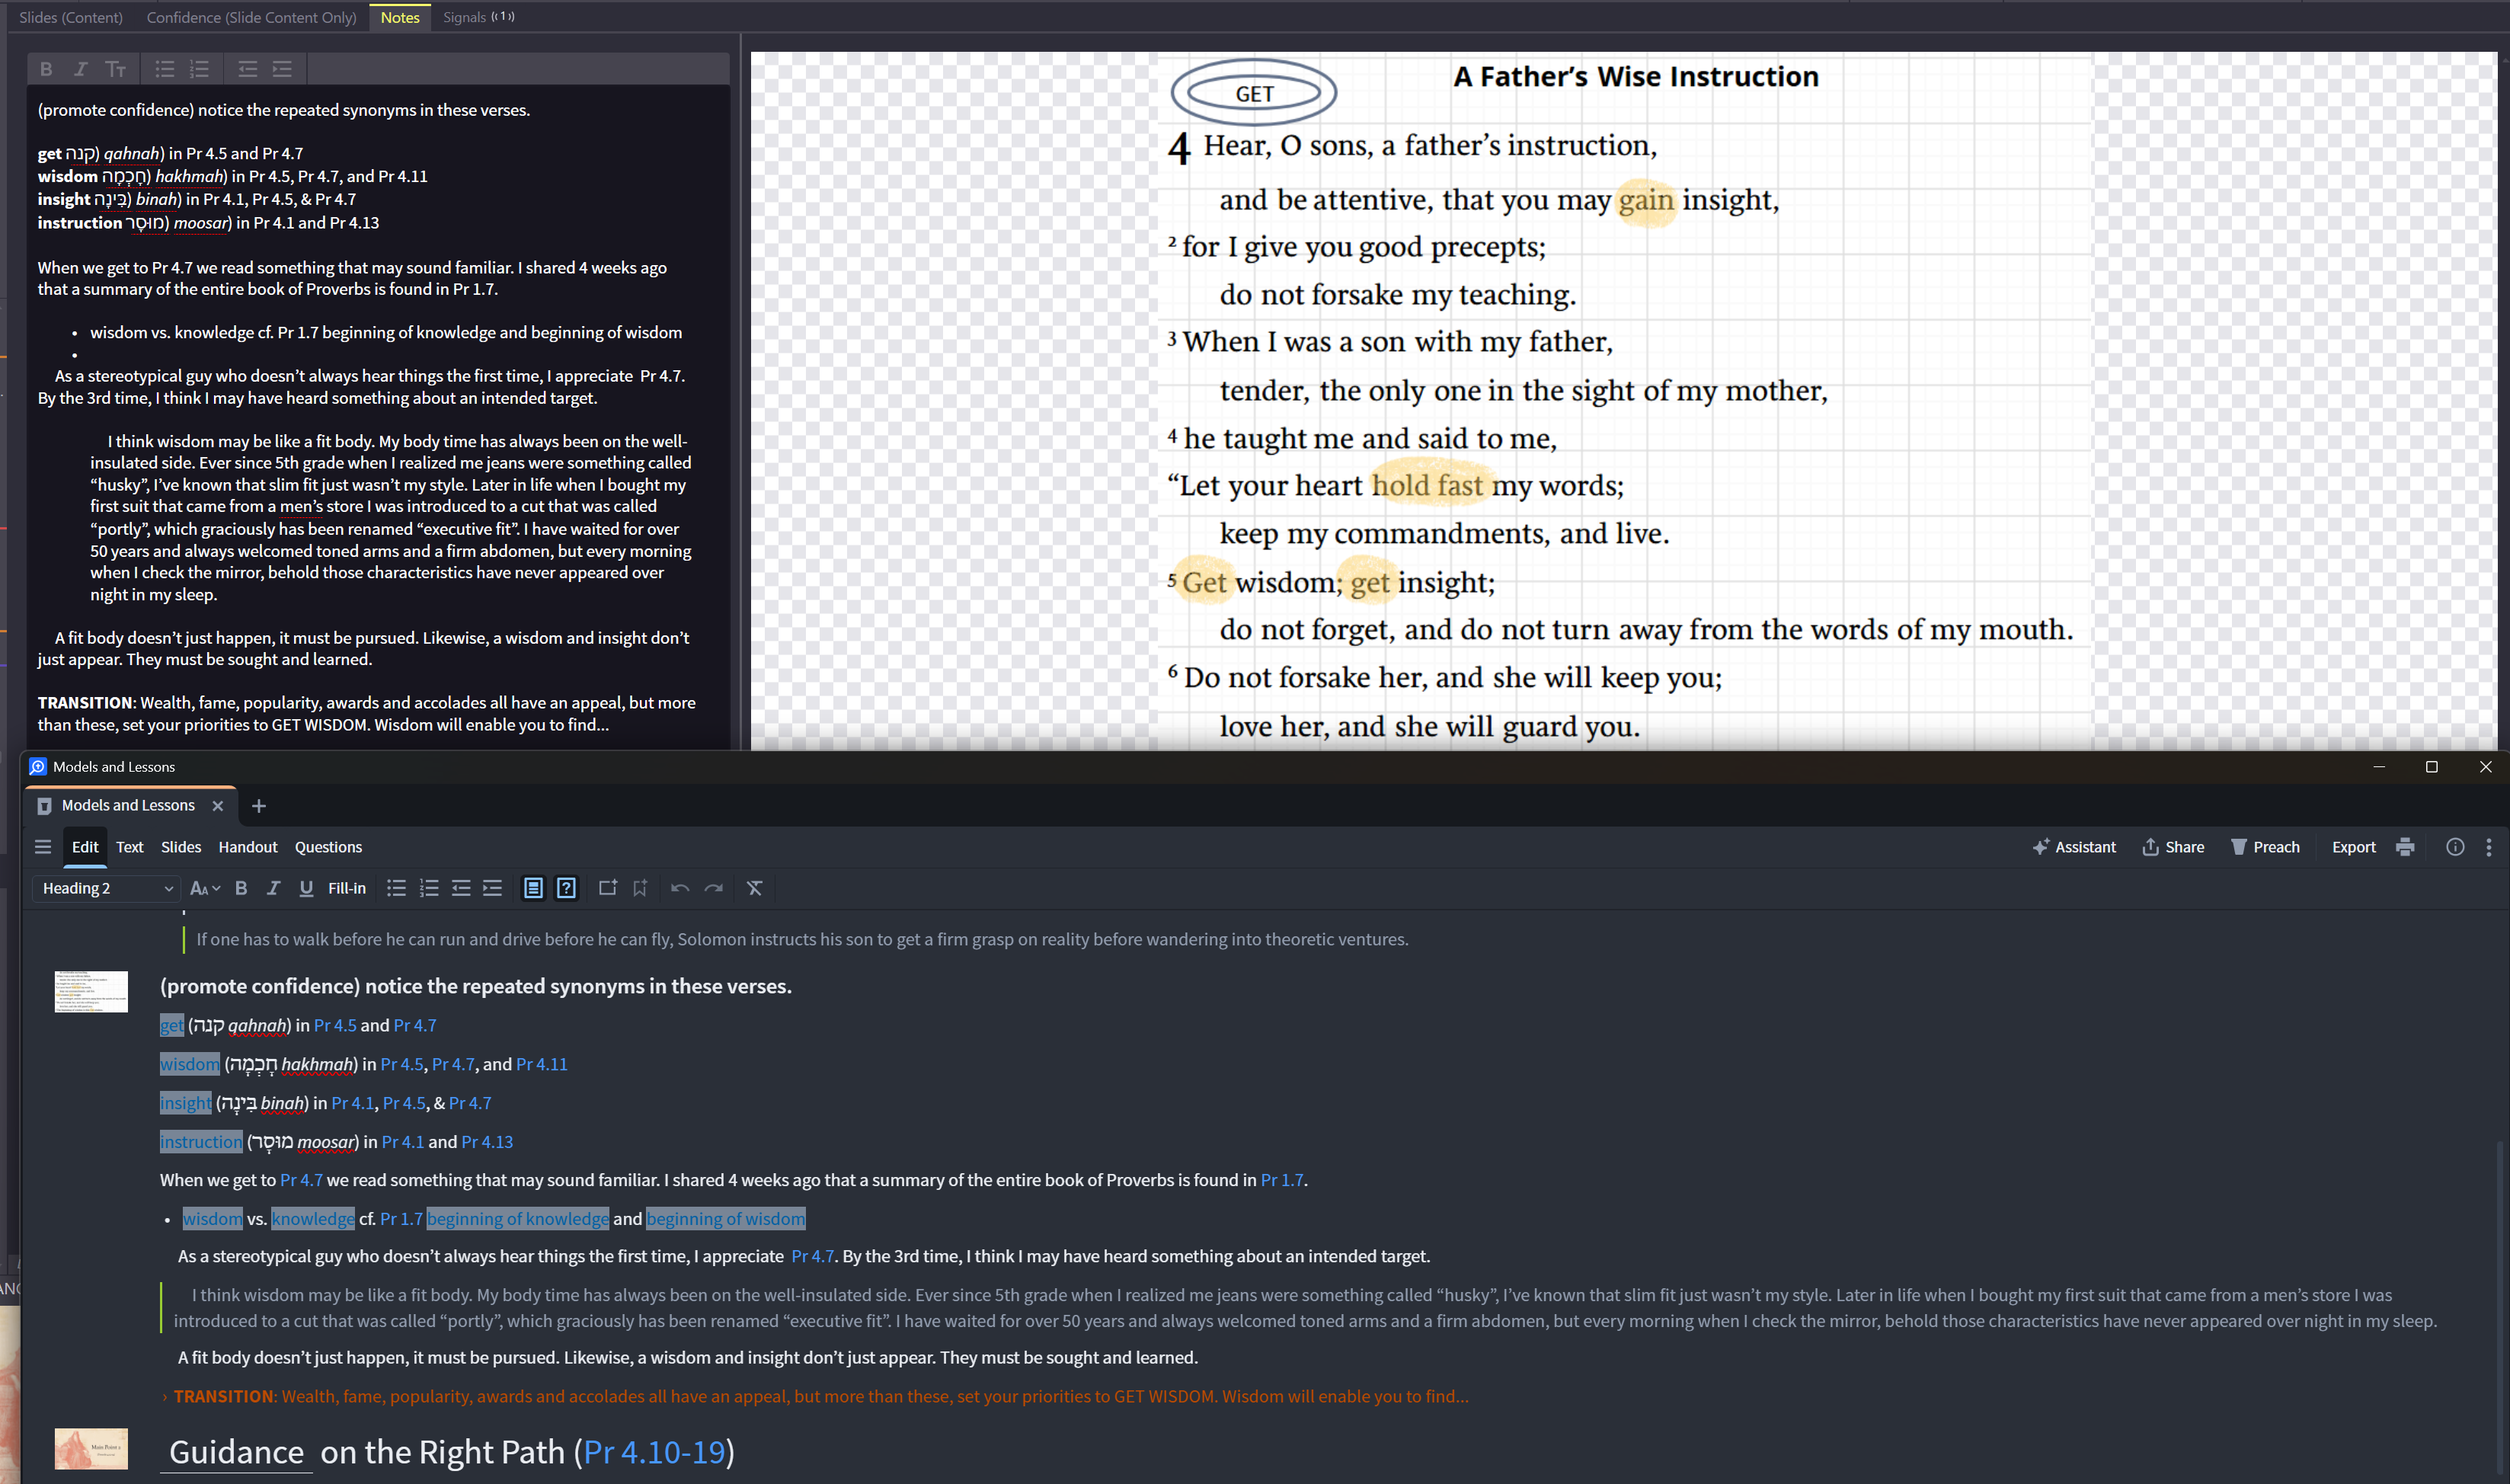Open the hamburger menu beside Edit
The width and height of the screenshot is (2510, 1484).
[43, 847]
